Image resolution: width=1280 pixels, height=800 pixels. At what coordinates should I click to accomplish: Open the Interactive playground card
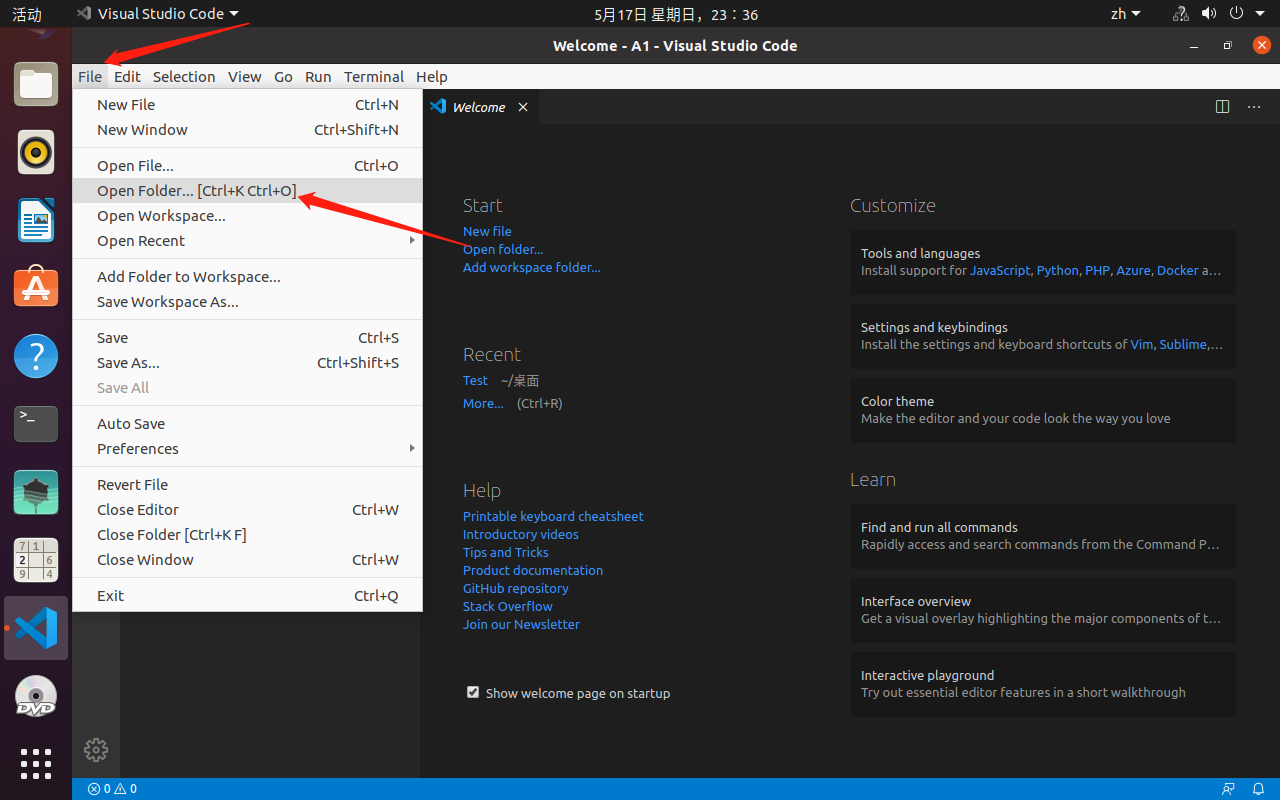[x=1043, y=684]
